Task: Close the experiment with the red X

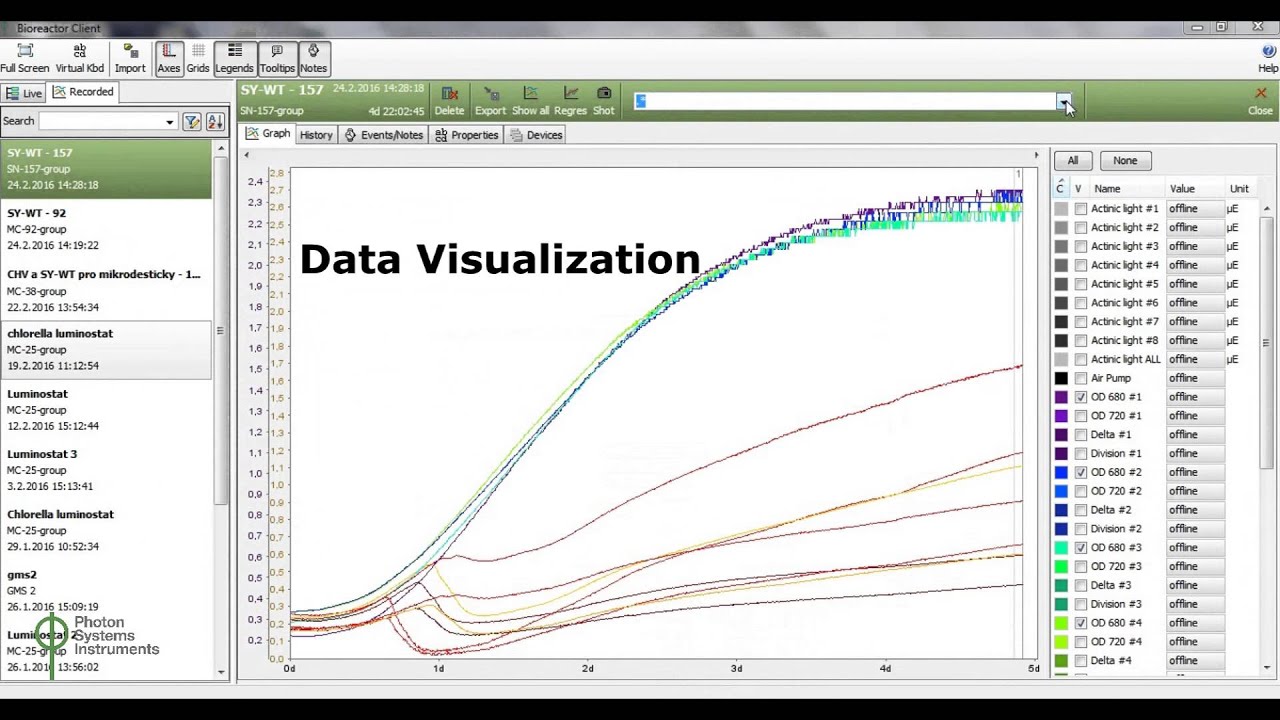Action: (1260, 100)
